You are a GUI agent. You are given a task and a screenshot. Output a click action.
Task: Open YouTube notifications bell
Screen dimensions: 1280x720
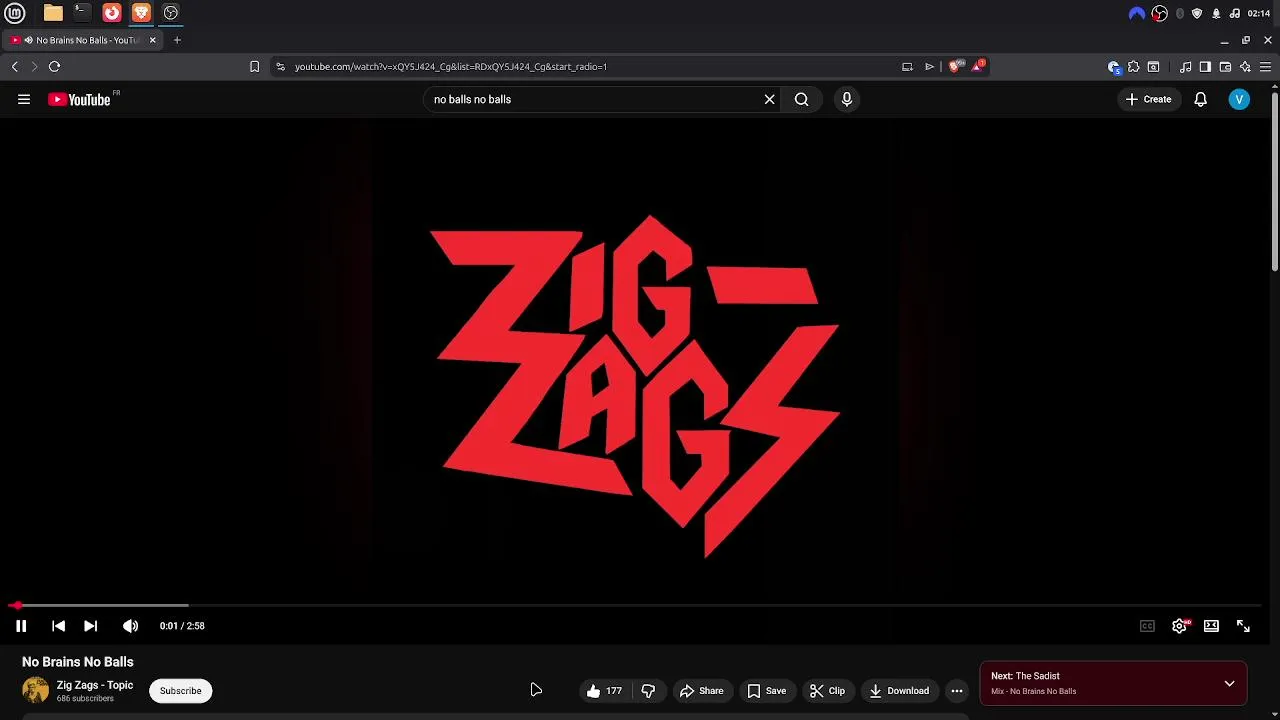[1201, 99]
